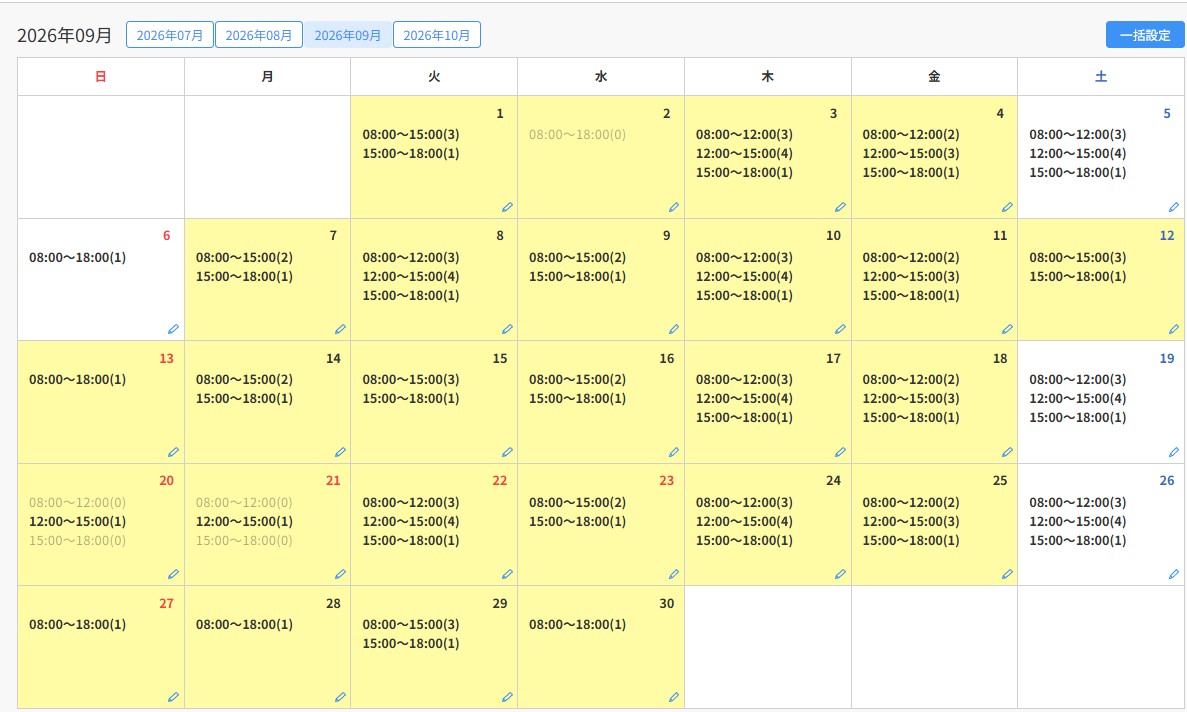Edit September 30 via the pencil icon
Viewport: 1187px width, 712px height.
pos(674,698)
